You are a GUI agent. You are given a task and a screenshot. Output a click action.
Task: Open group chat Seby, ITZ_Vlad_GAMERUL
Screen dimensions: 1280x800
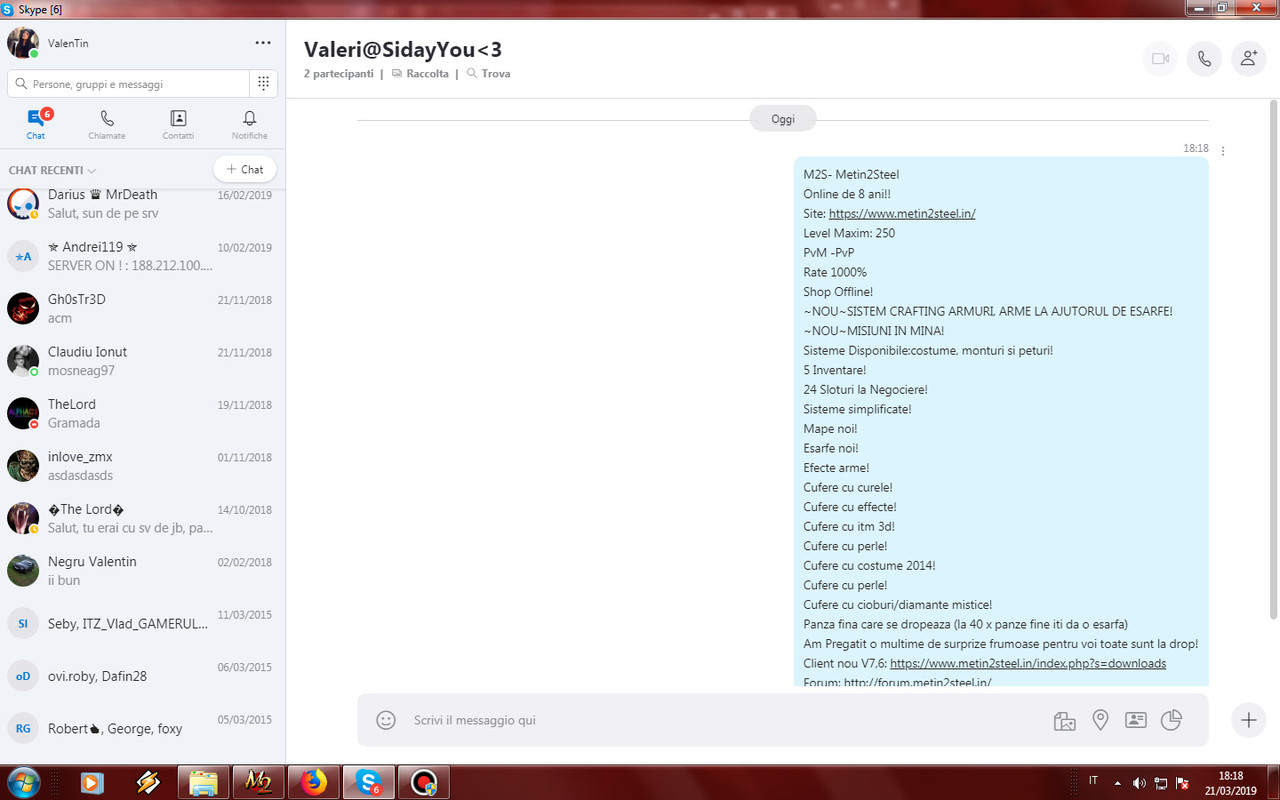pos(143,623)
